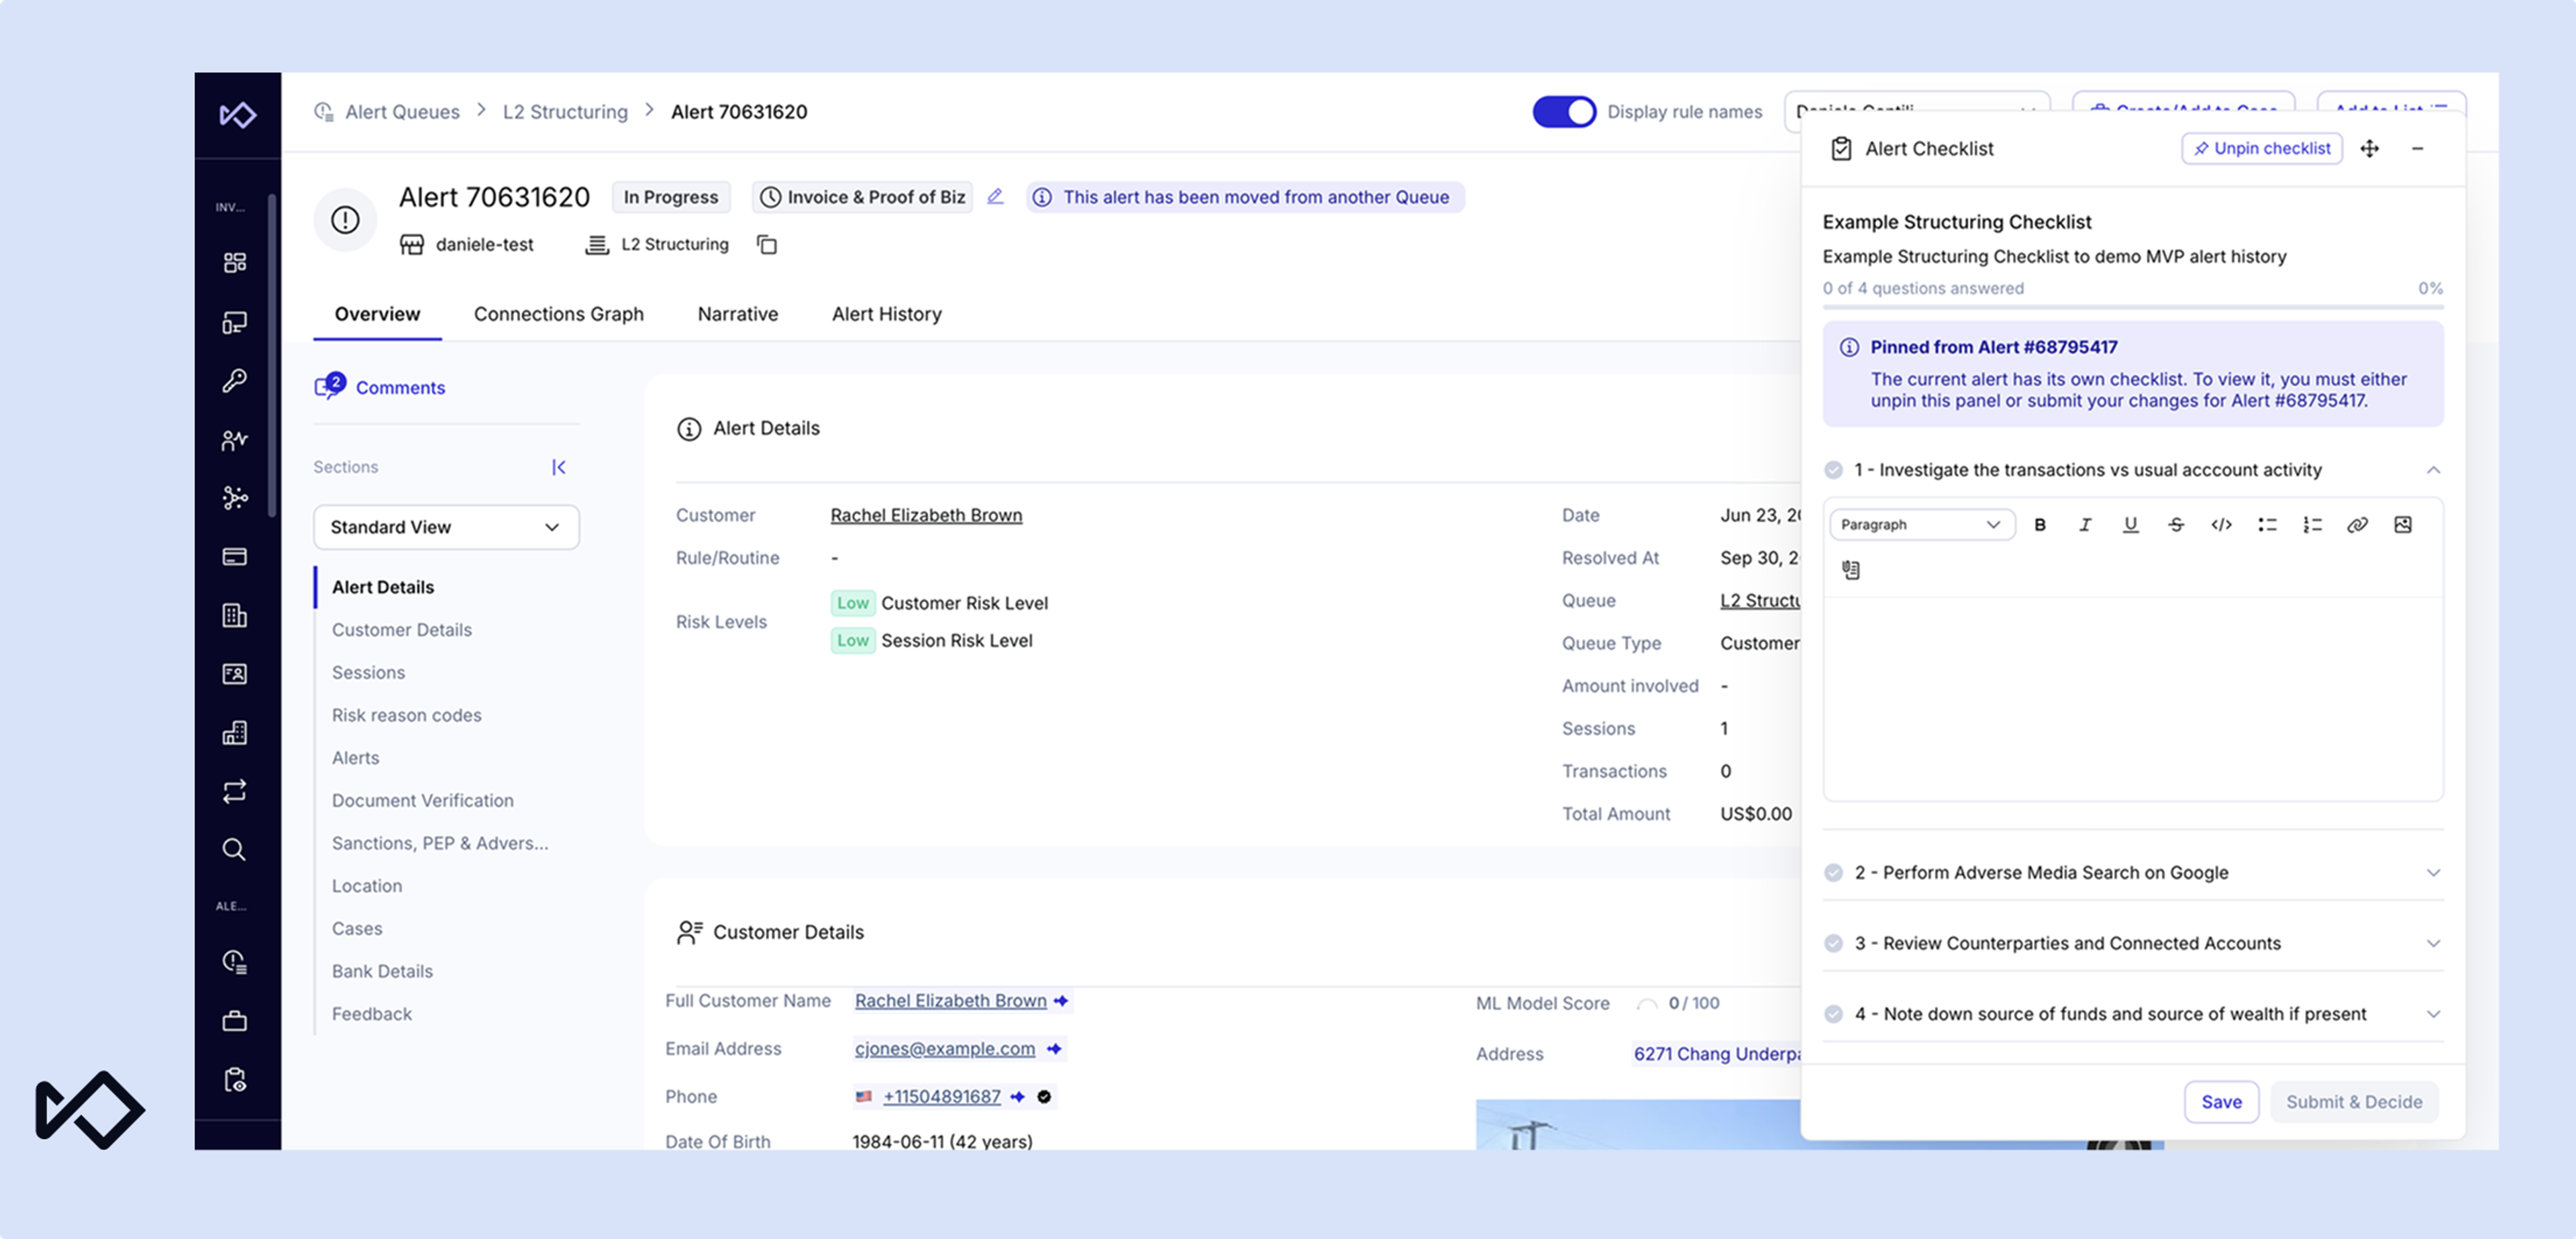Click the transfer arrows icon in sidebar

pyautogui.click(x=235, y=791)
